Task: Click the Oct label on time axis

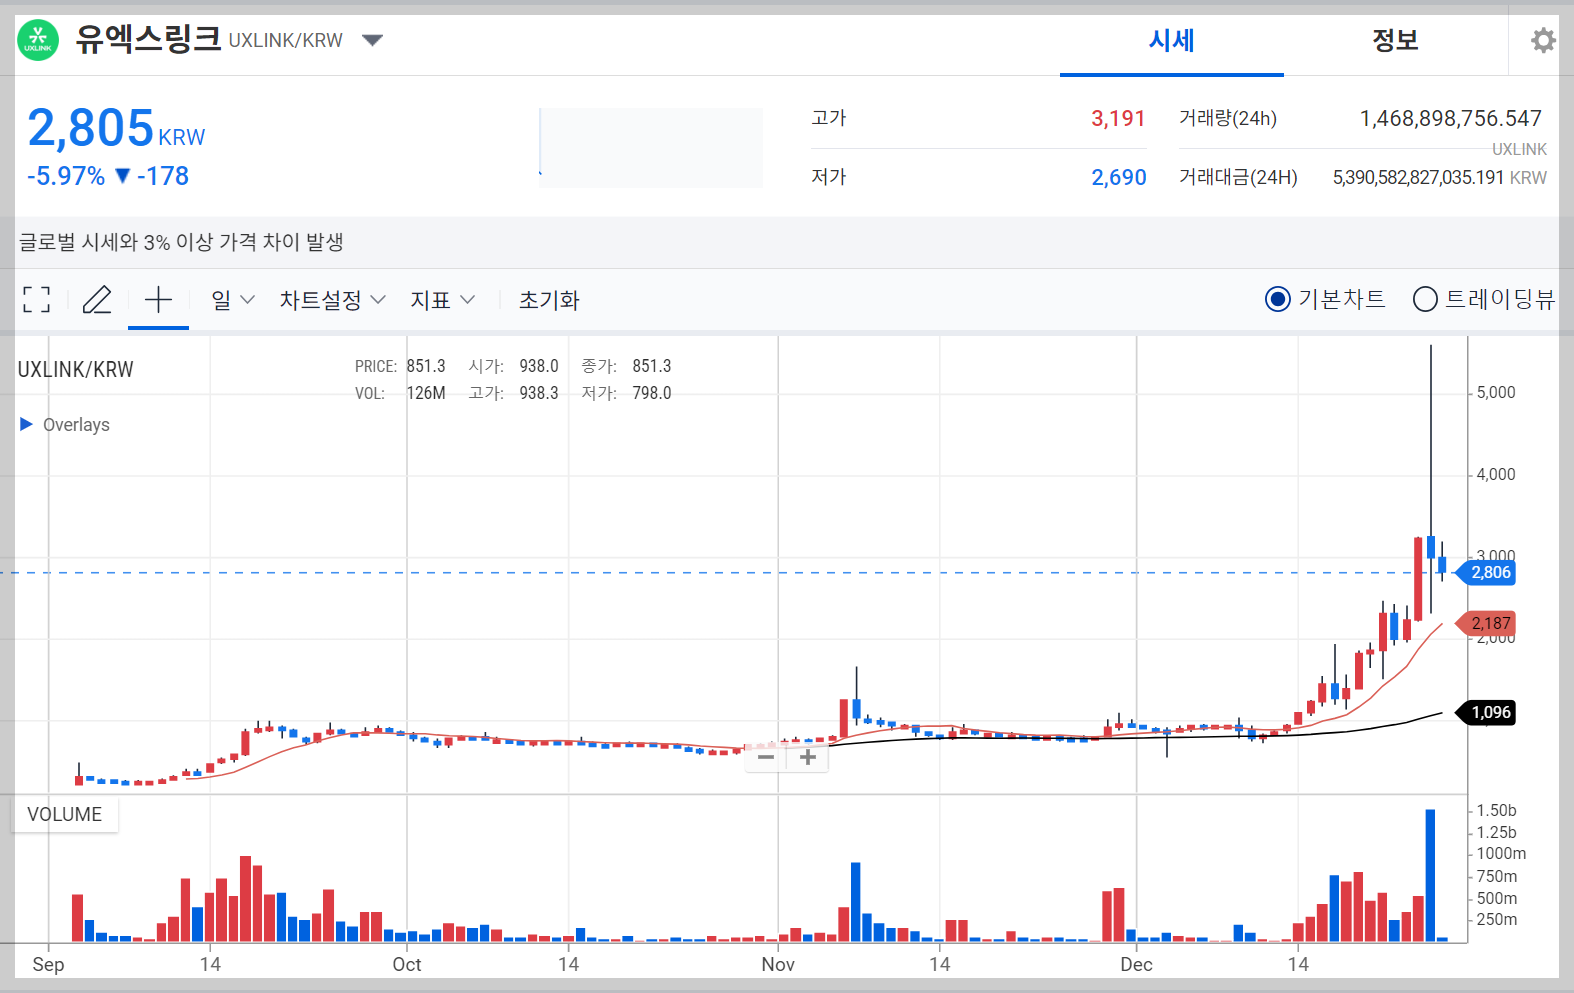Action: click(407, 964)
